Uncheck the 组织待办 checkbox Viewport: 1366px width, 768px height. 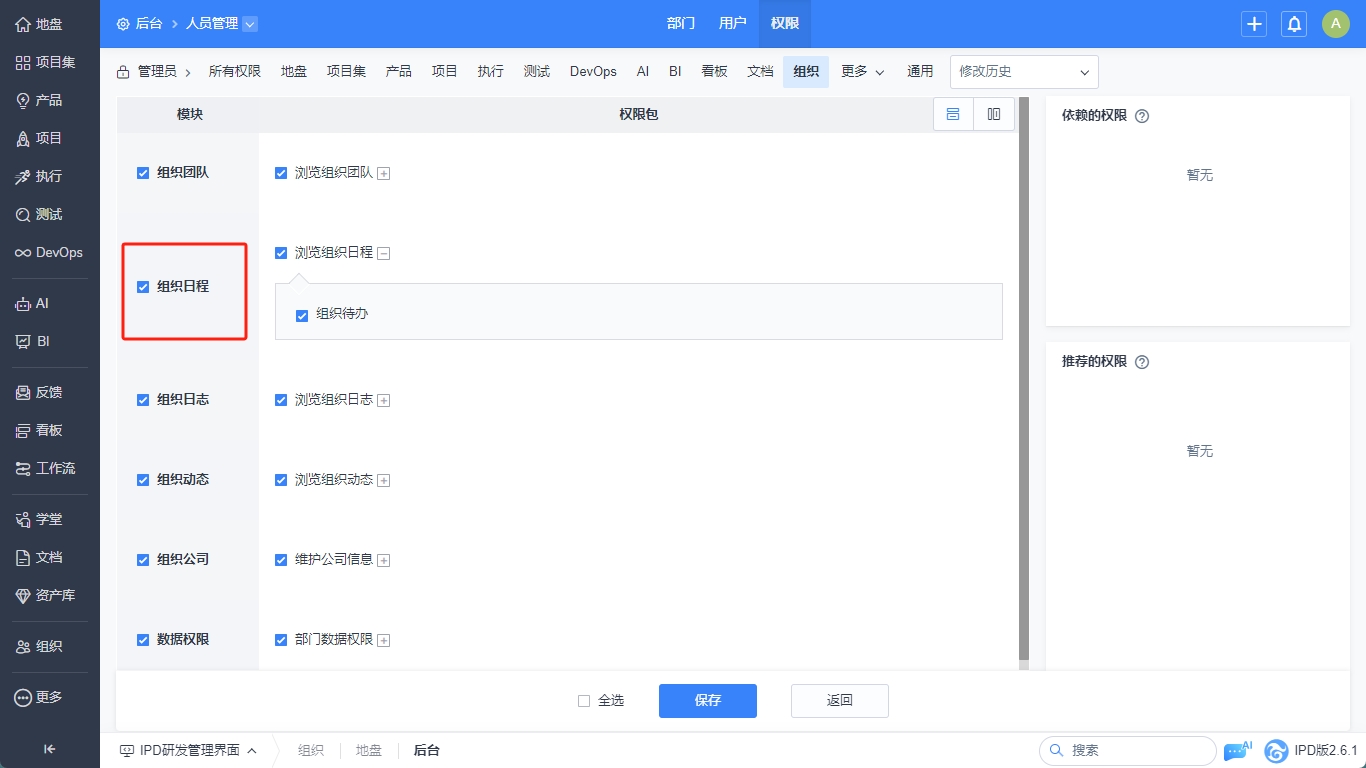coord(302,316)
